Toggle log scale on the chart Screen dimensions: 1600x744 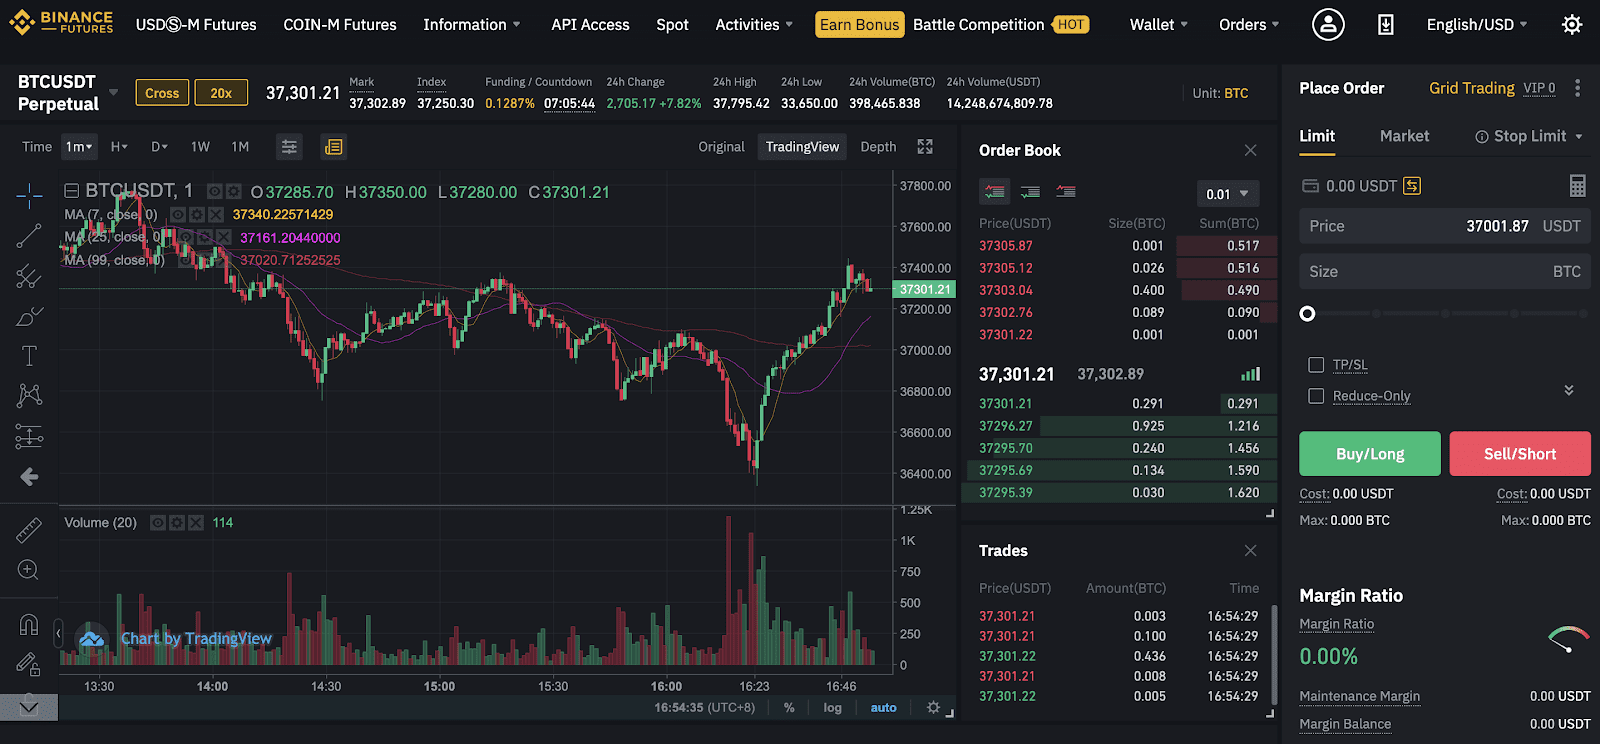[x=832, y=707]
